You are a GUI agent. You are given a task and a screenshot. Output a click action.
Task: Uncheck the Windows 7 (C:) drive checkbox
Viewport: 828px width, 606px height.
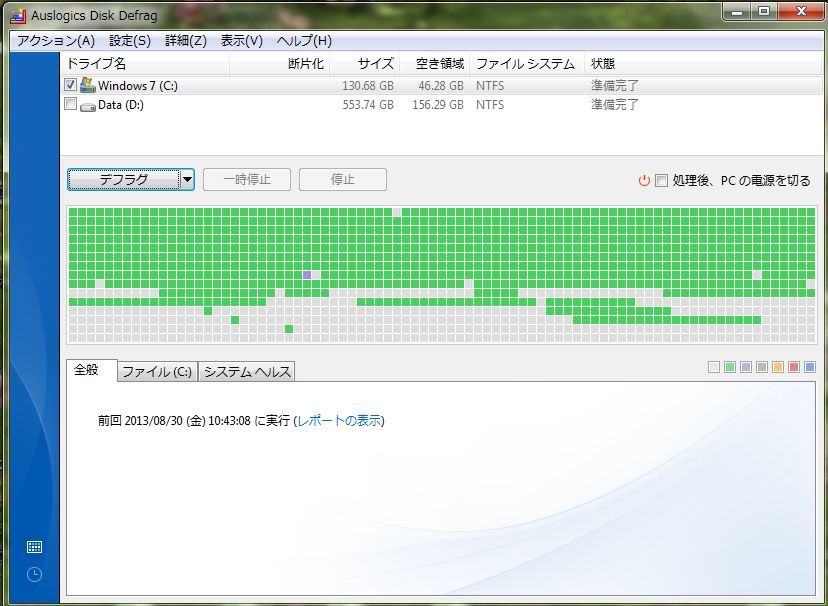[x=70, y=86]
